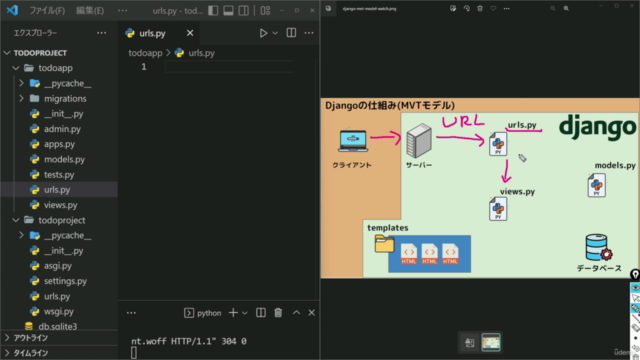Image resolution: width=640 pixels, height=360 pixels.
Task: Close the urls.py editor tab
Action: [x=190, y=33]
